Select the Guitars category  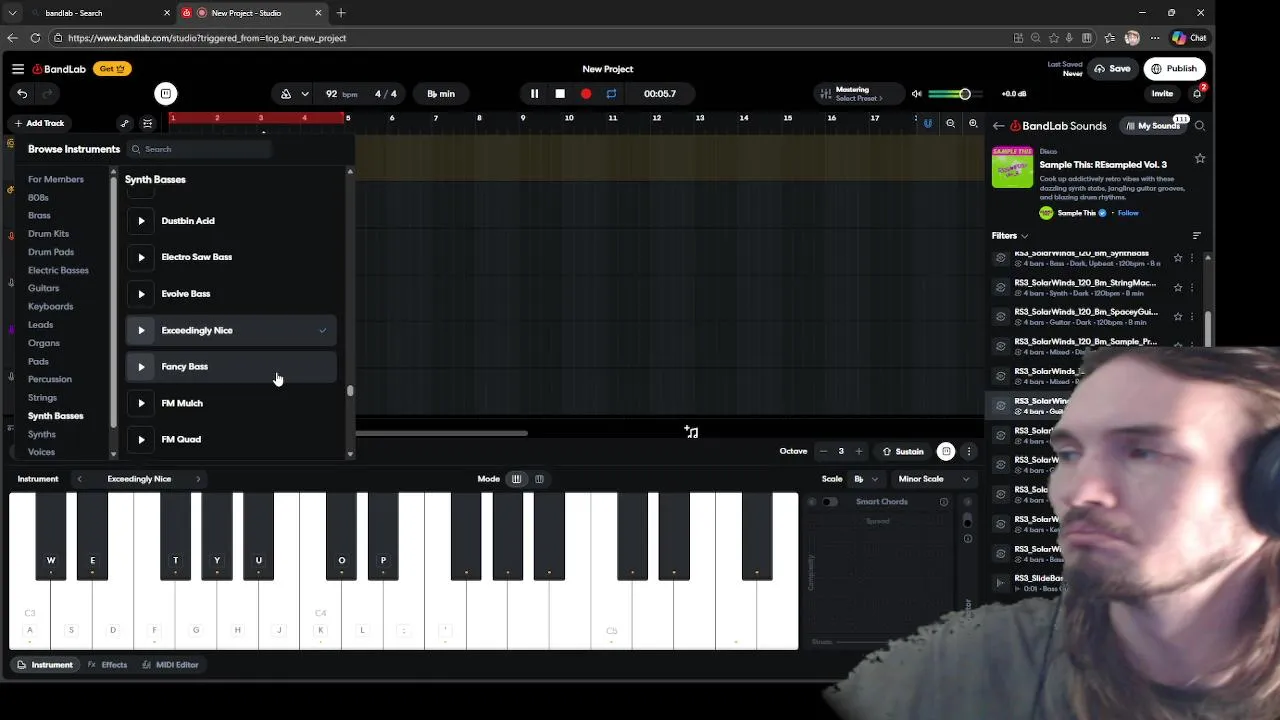click(43, 288)
